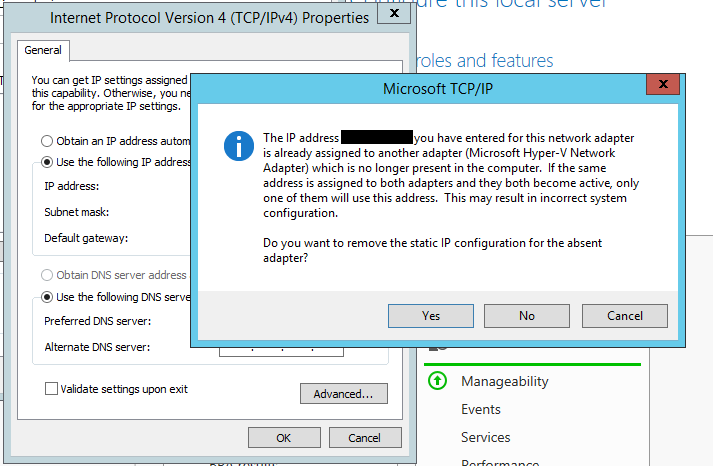This screenshot has width=713, height=466.
Task: Click the 'Subnet mask:' label
Action: (x=77, y=212)
